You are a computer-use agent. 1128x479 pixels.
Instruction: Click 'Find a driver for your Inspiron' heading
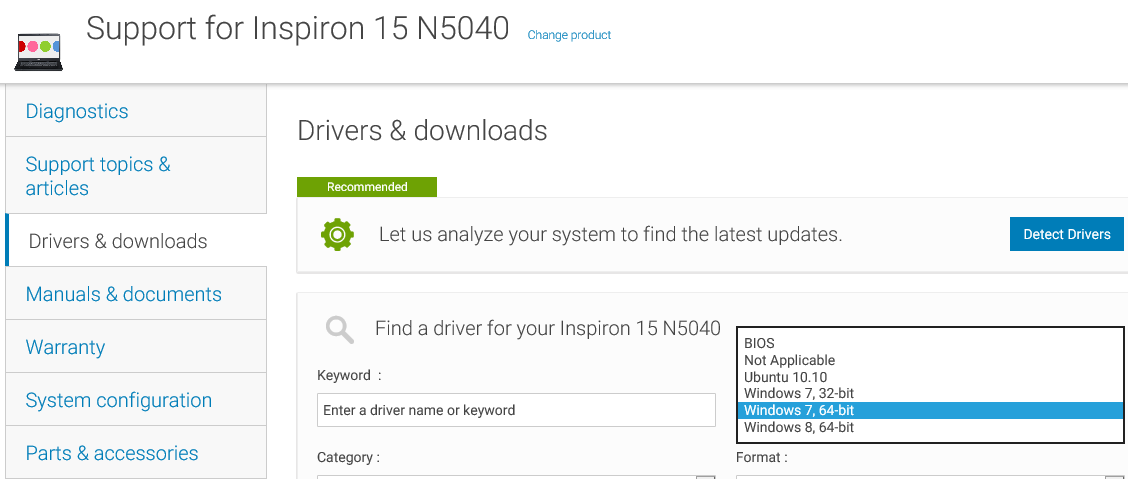coord(547,329)
